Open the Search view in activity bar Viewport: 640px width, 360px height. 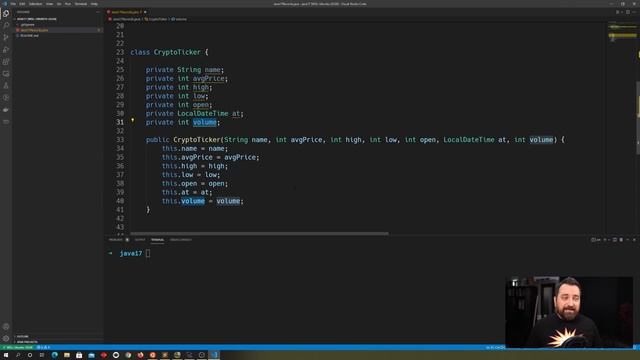[x=6, y=25]
